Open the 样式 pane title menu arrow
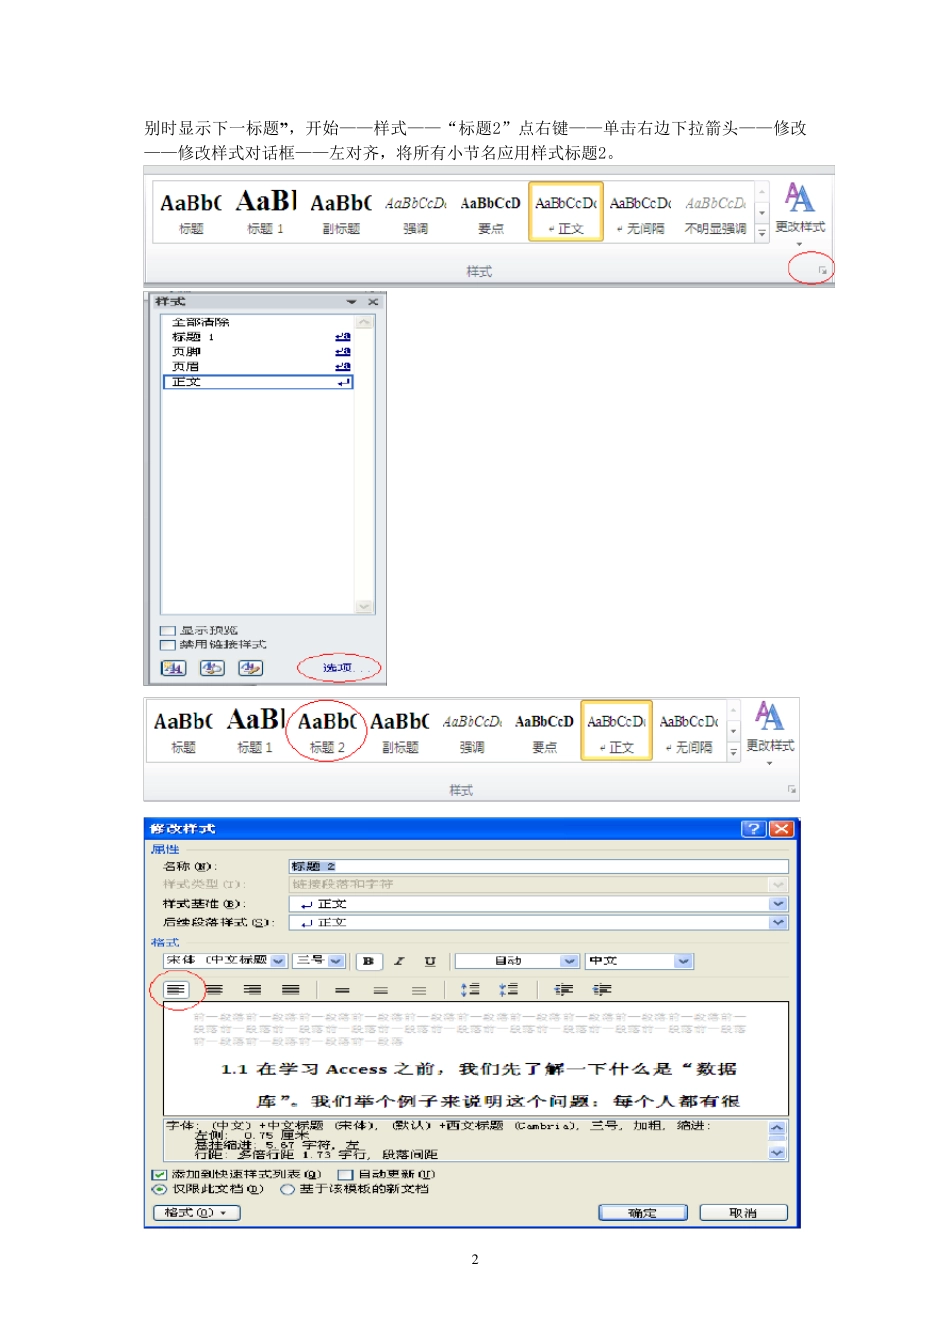 tap(351, 301)
